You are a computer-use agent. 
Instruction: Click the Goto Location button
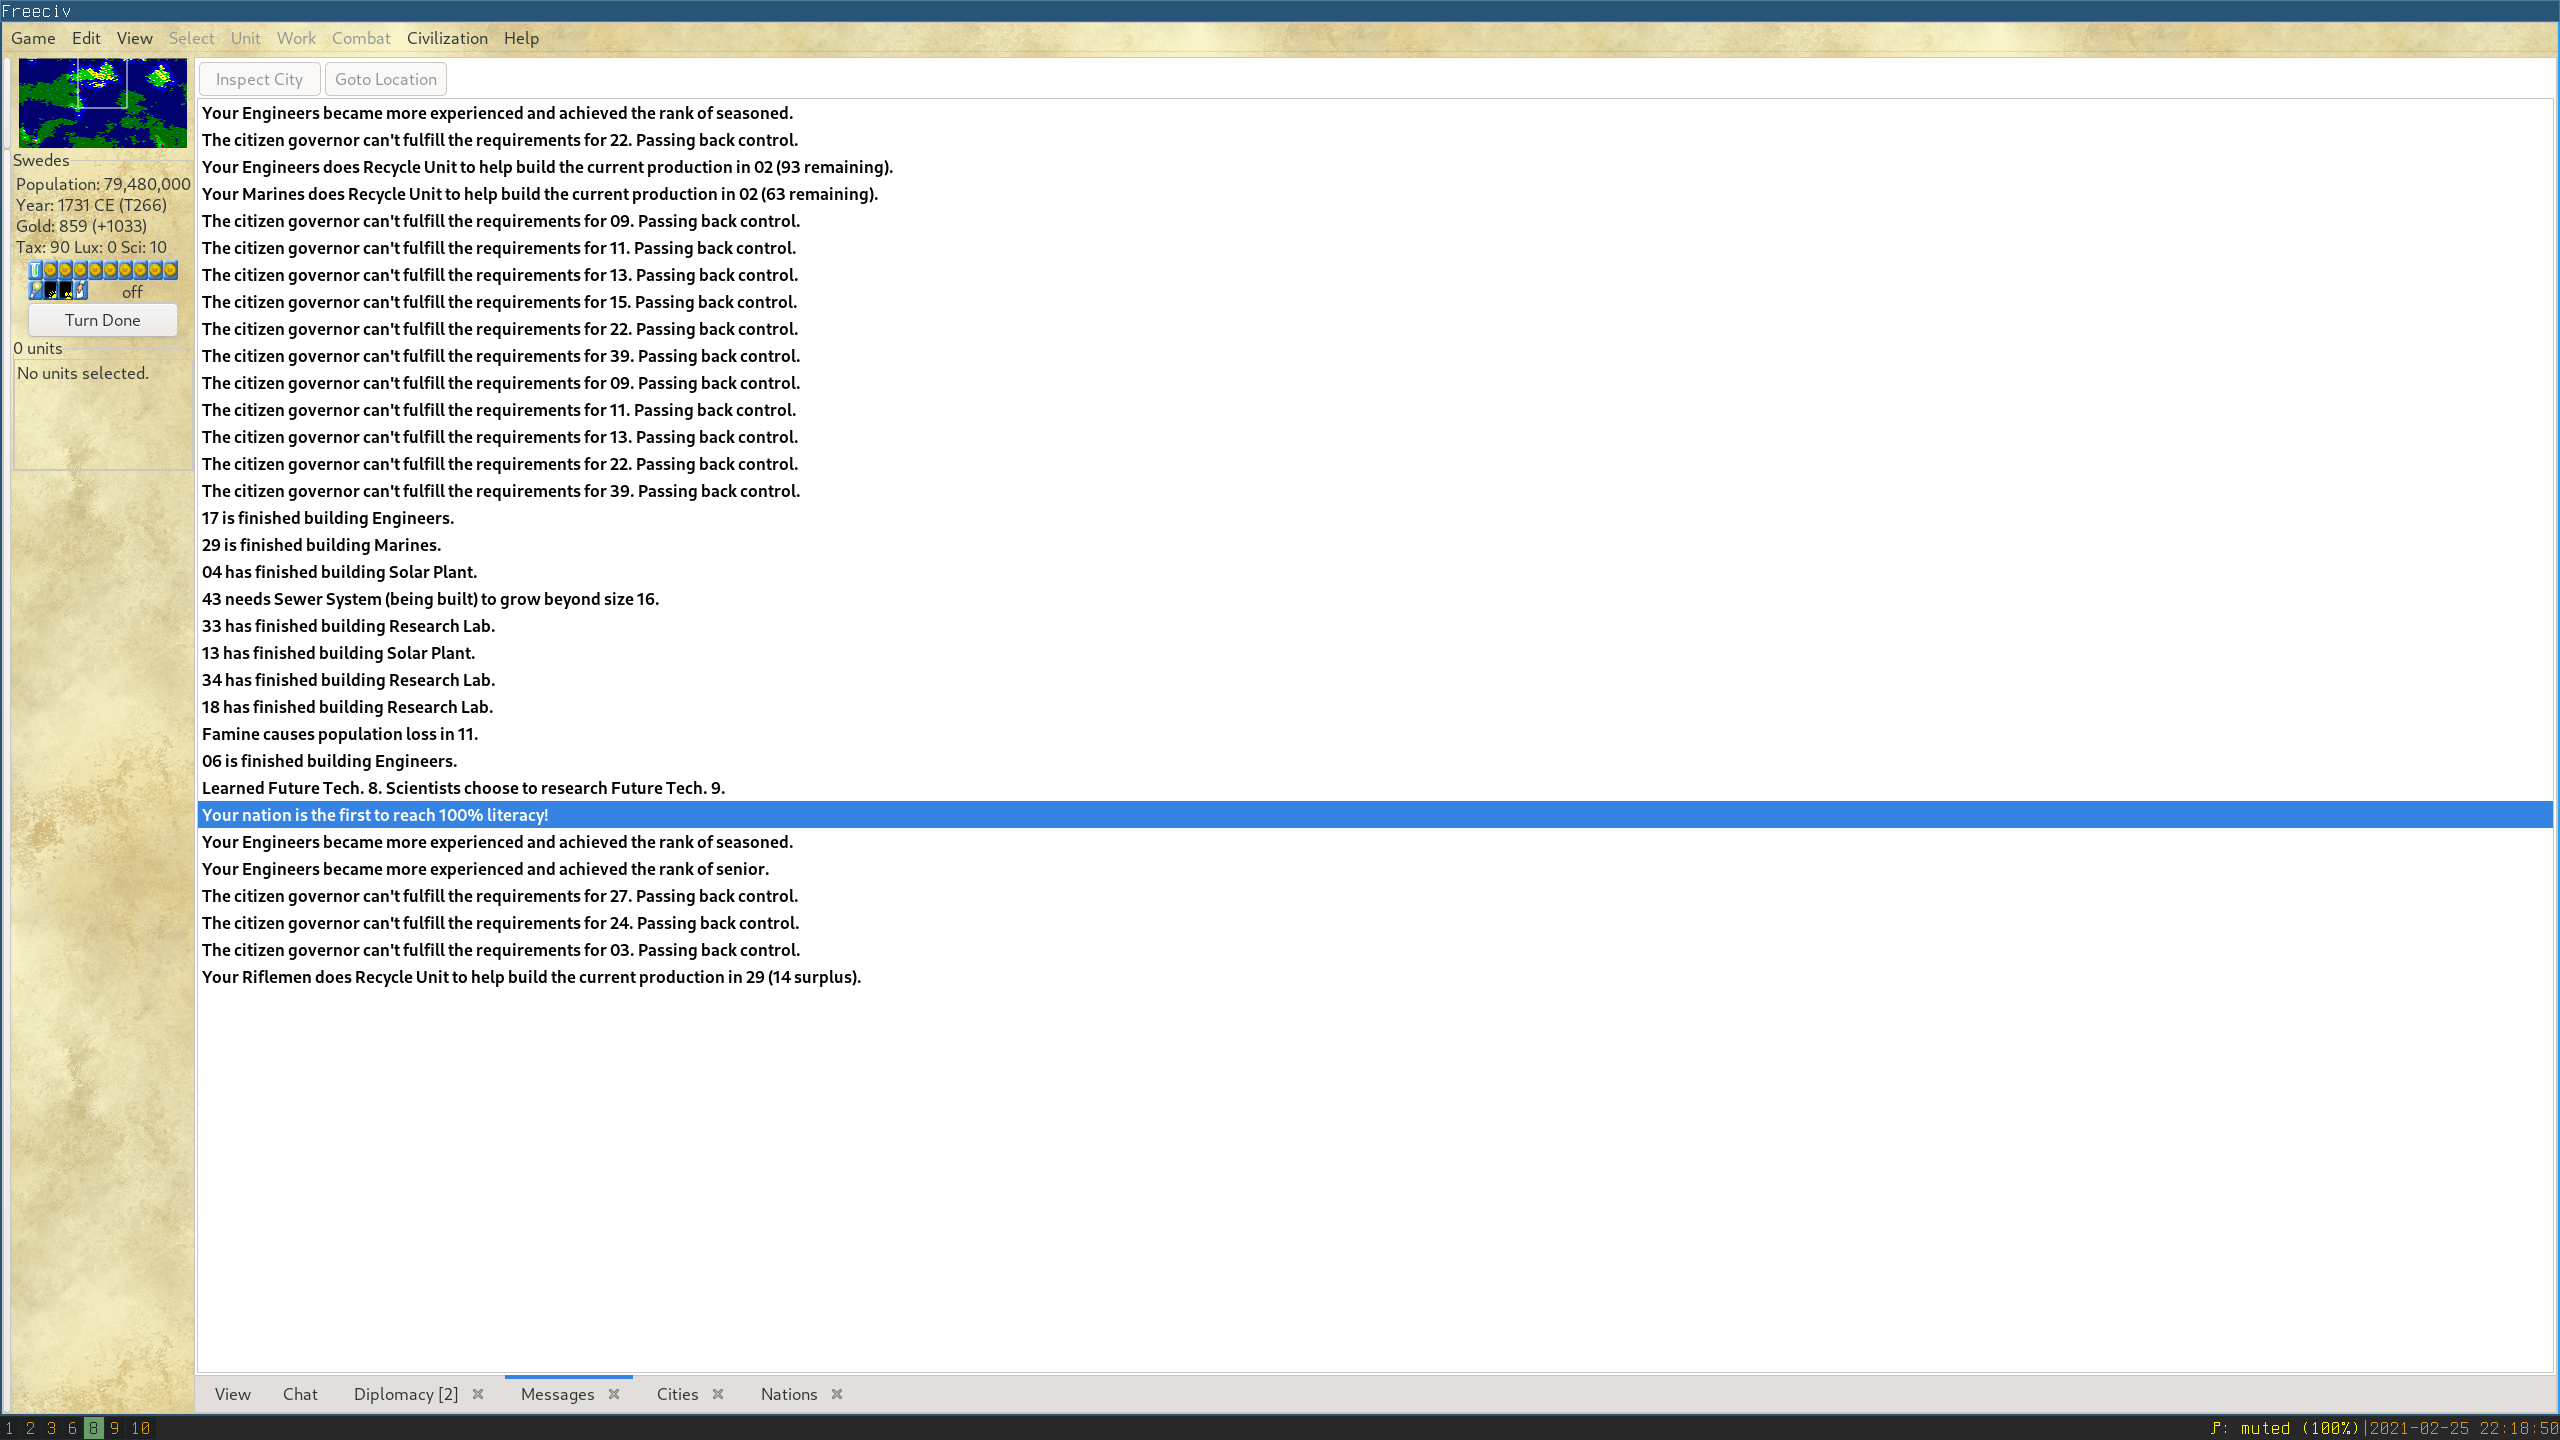[x=386, y=79]
